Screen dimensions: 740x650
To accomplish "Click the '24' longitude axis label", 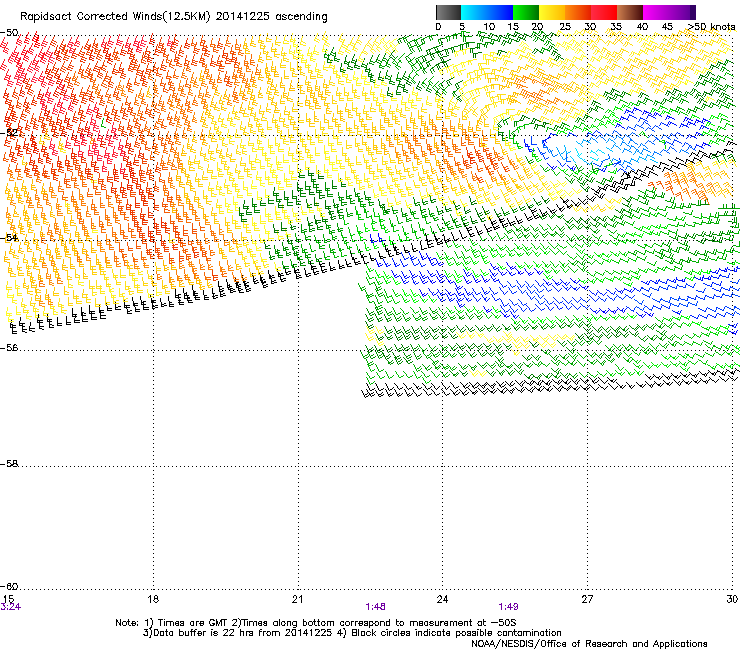I will coord(442,599).
